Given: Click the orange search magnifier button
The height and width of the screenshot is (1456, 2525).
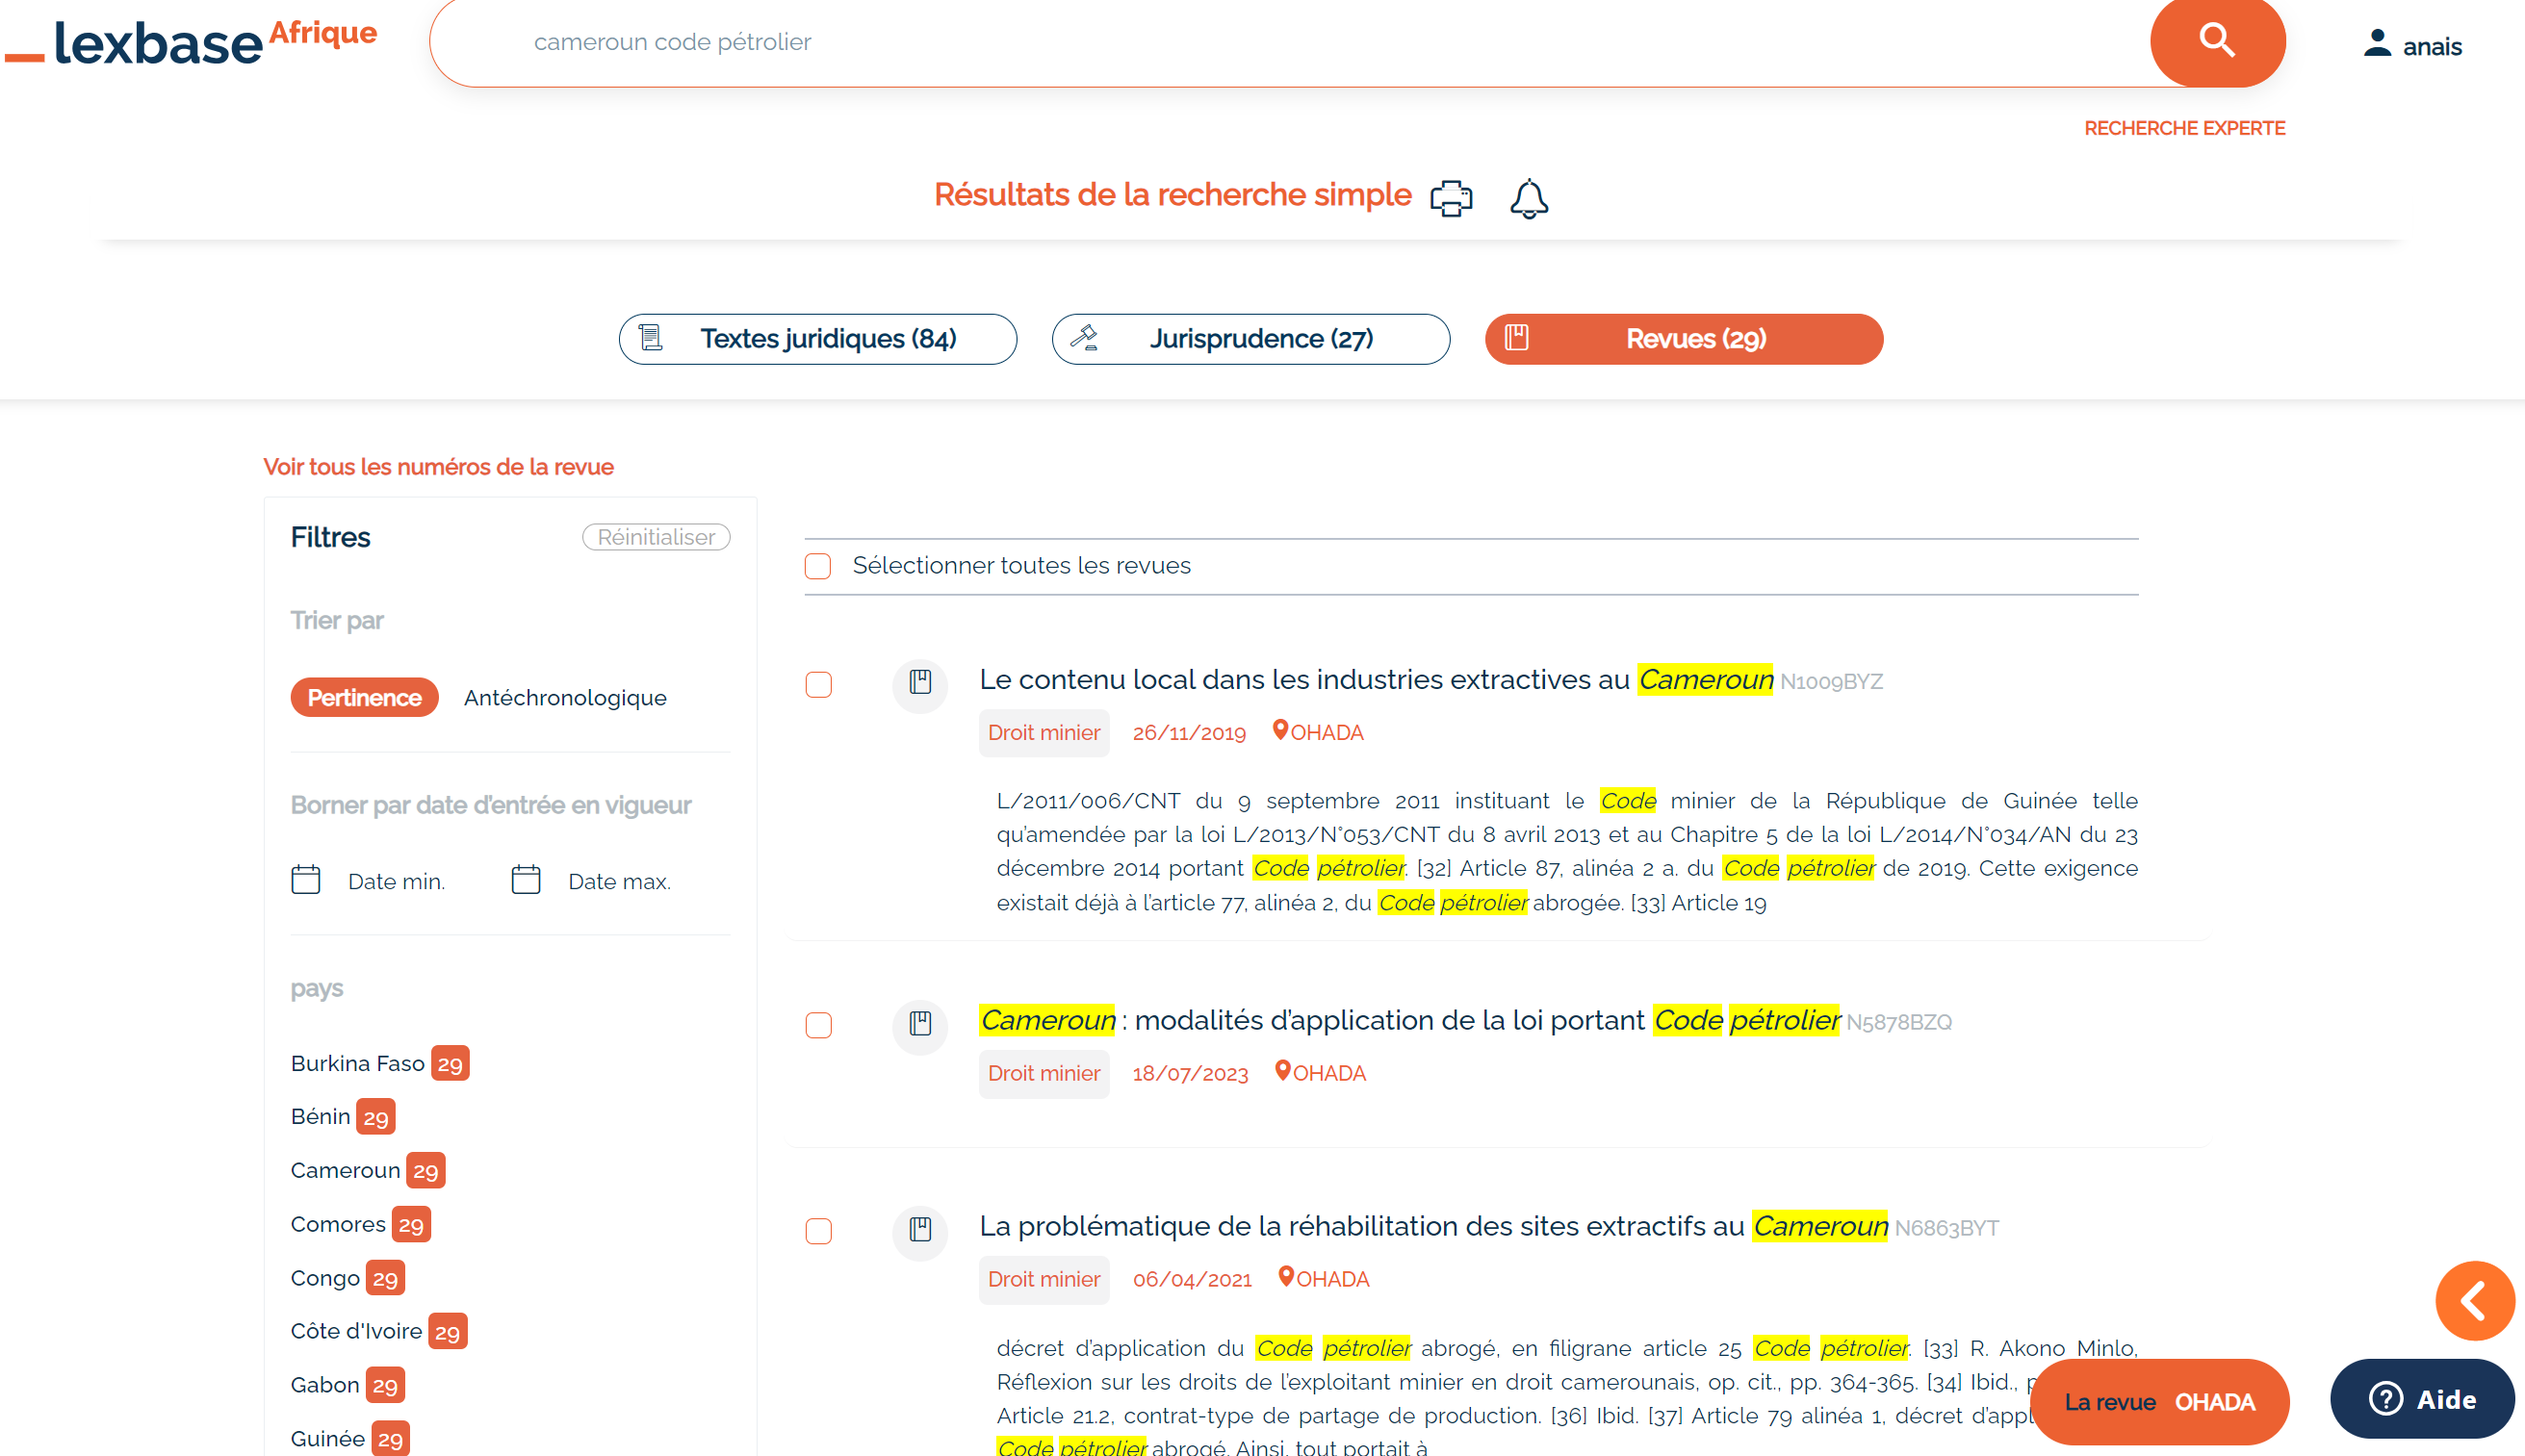Looking at the screenshot, I should click(x=2216, y=40).
